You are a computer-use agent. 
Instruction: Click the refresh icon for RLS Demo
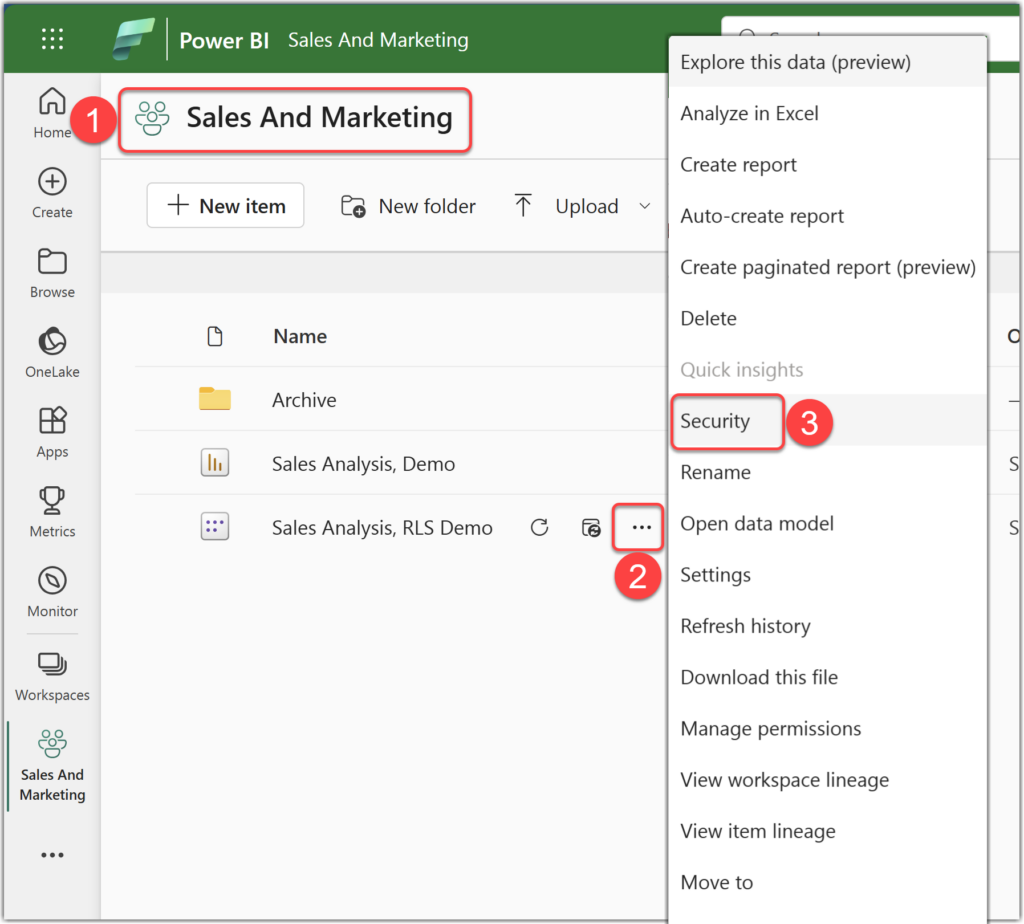(x=539, y=527)
